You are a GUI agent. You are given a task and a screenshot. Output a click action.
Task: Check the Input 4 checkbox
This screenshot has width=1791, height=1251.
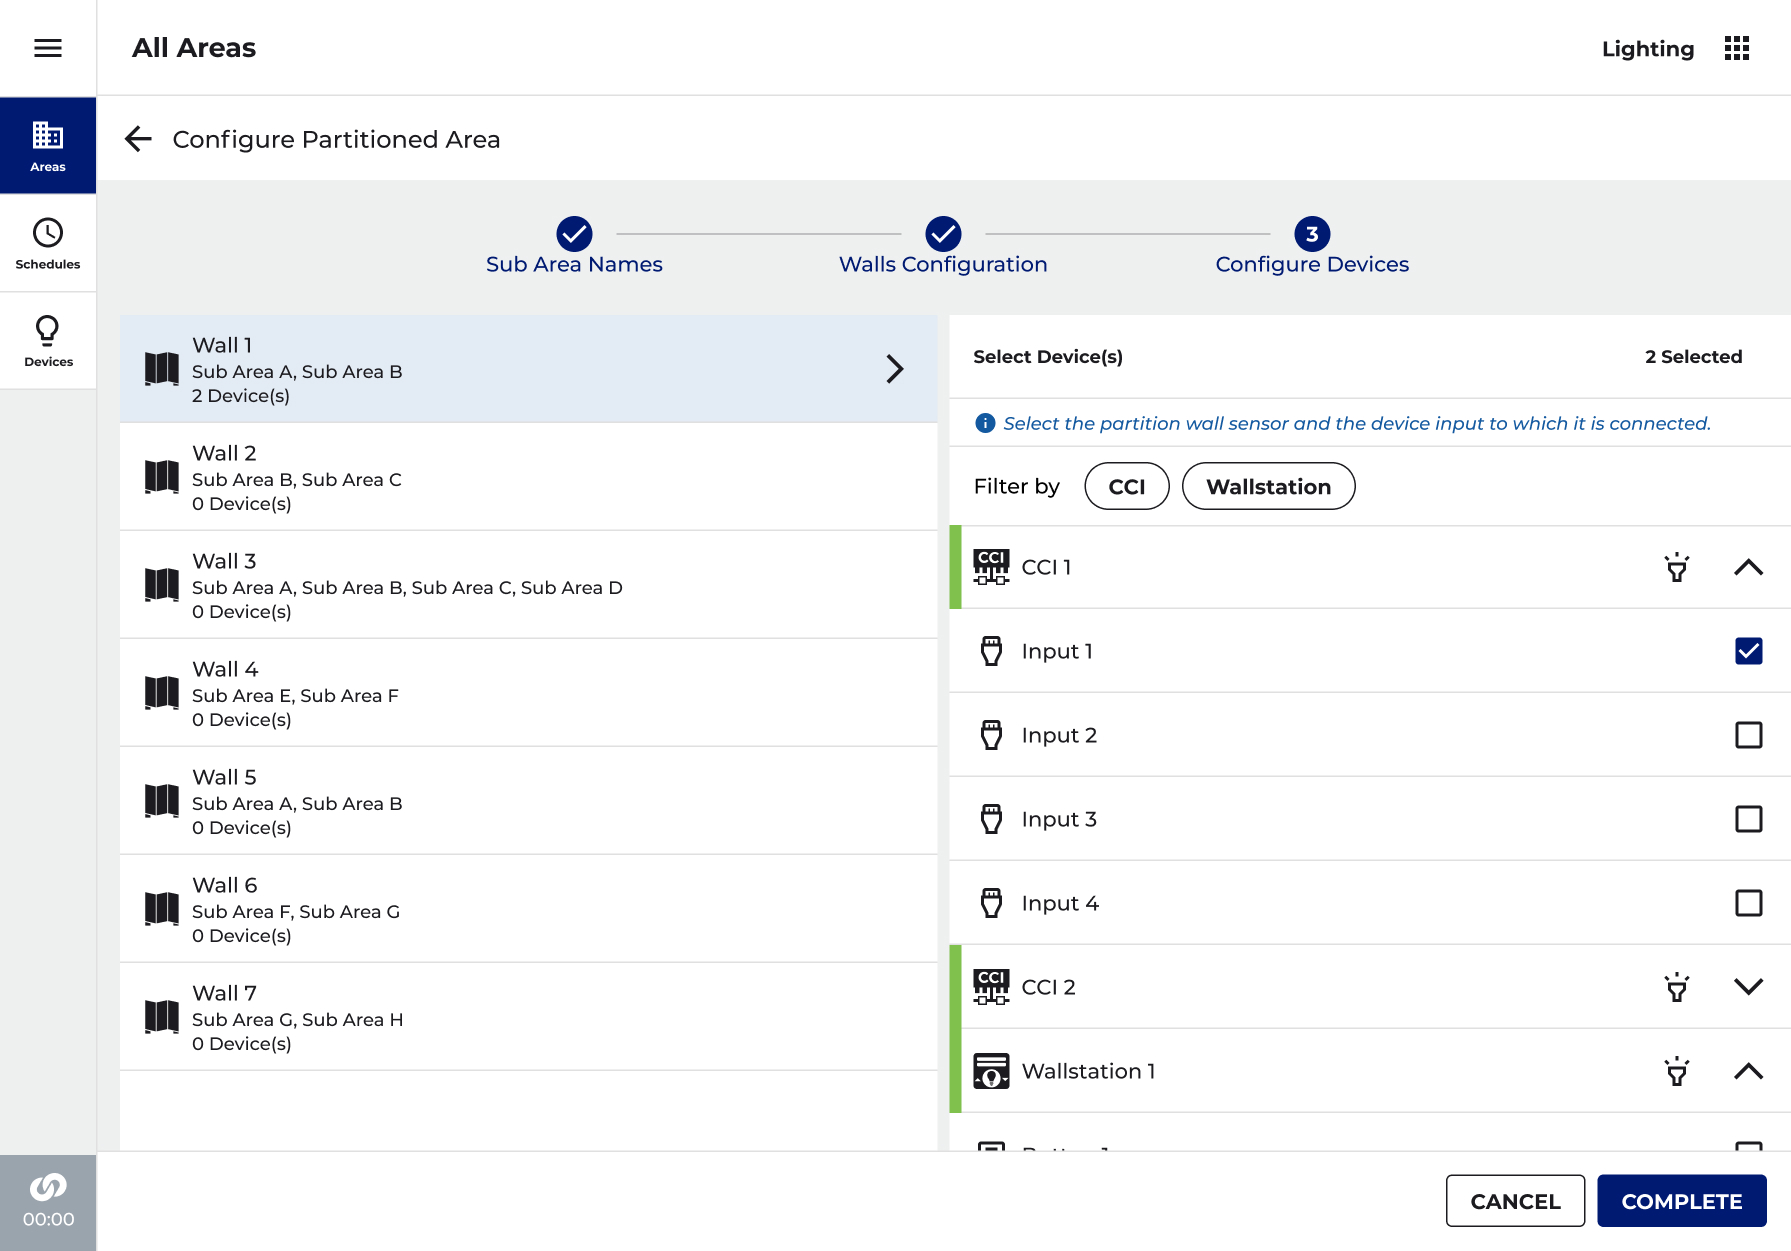(x=1748, y=903)
